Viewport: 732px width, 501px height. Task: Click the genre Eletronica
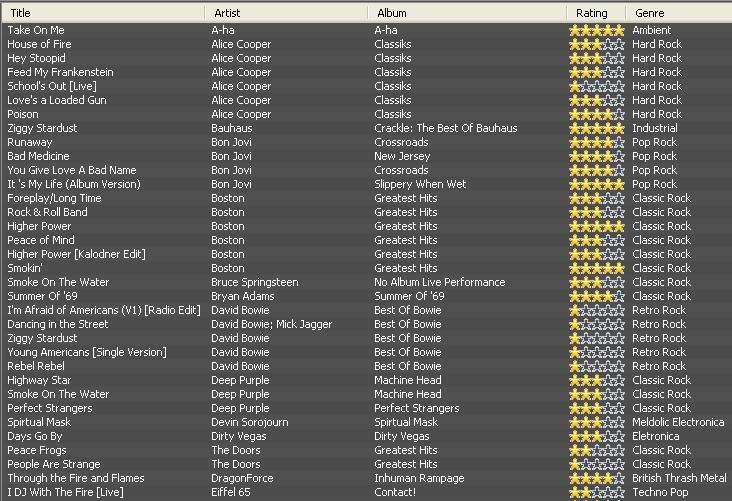pos(656,437)
